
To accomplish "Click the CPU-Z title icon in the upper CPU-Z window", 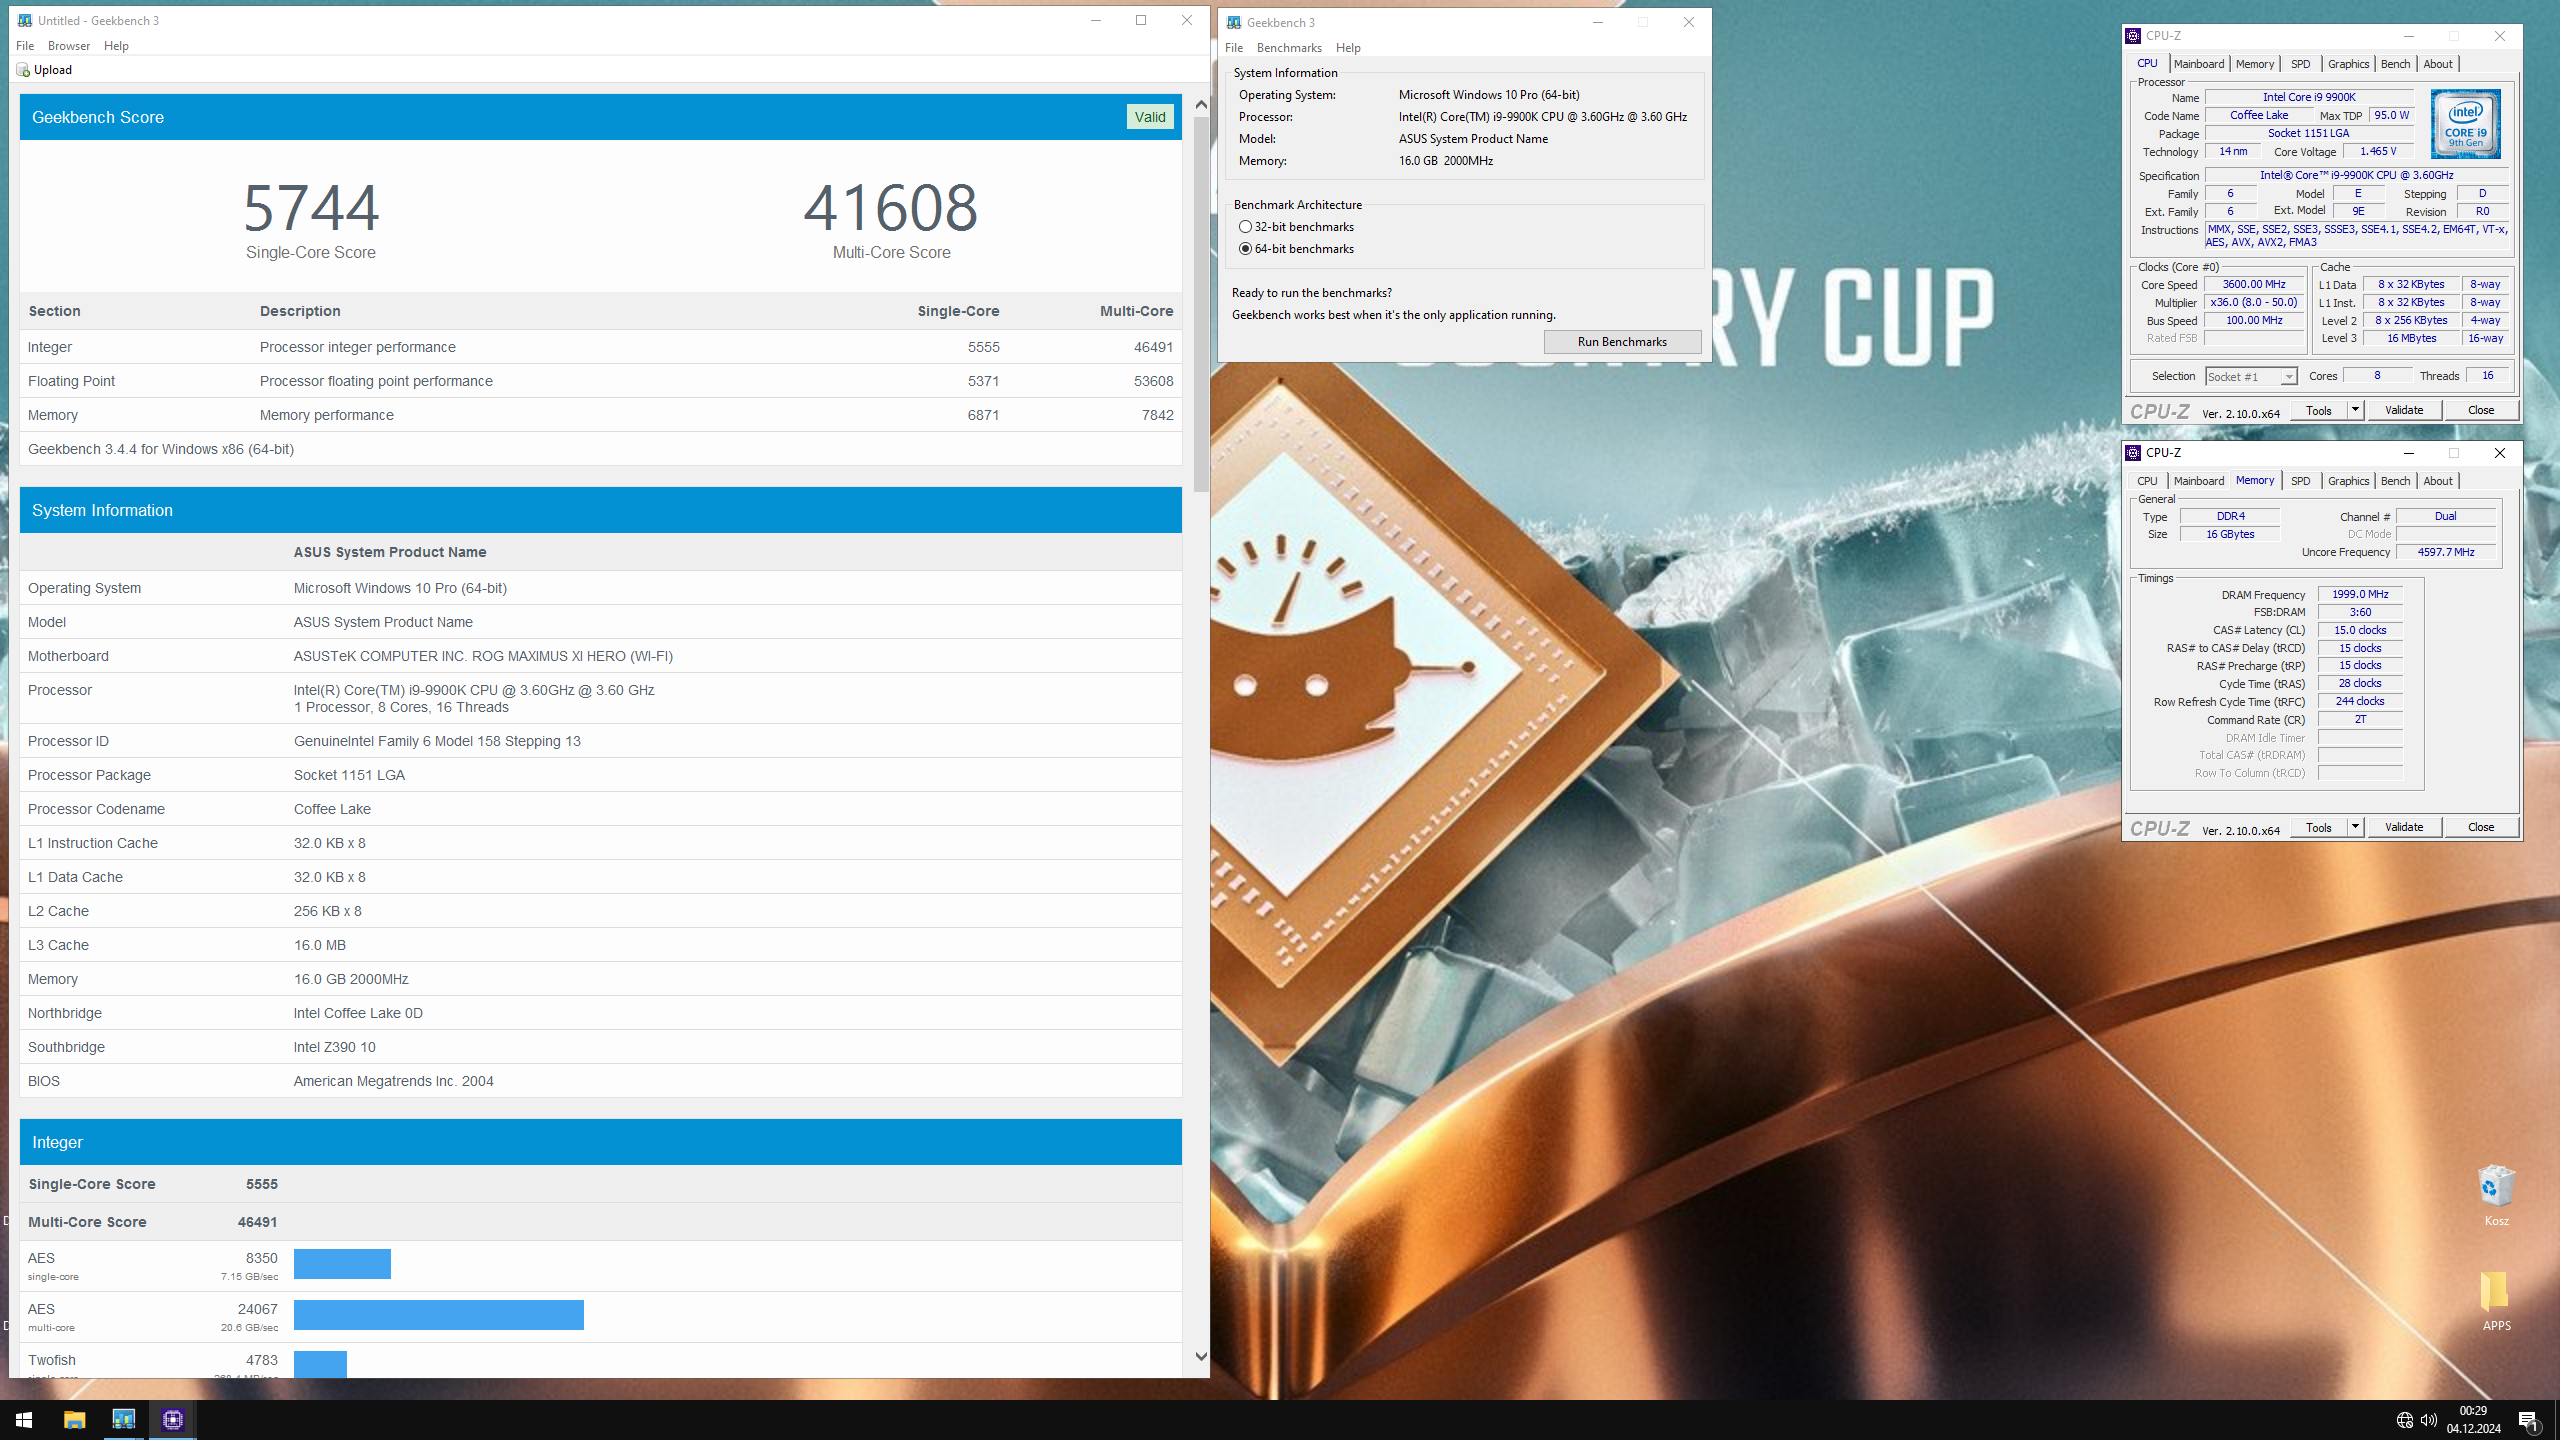I will [x=2133, y=36].
